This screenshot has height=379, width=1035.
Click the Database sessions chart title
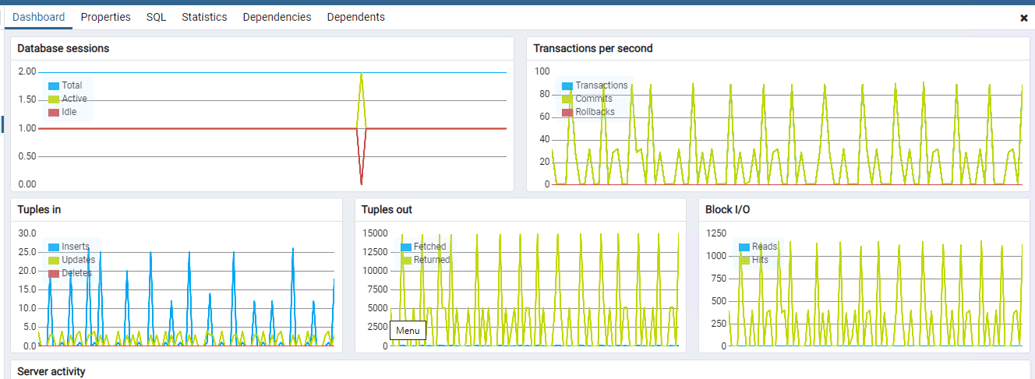63,48
